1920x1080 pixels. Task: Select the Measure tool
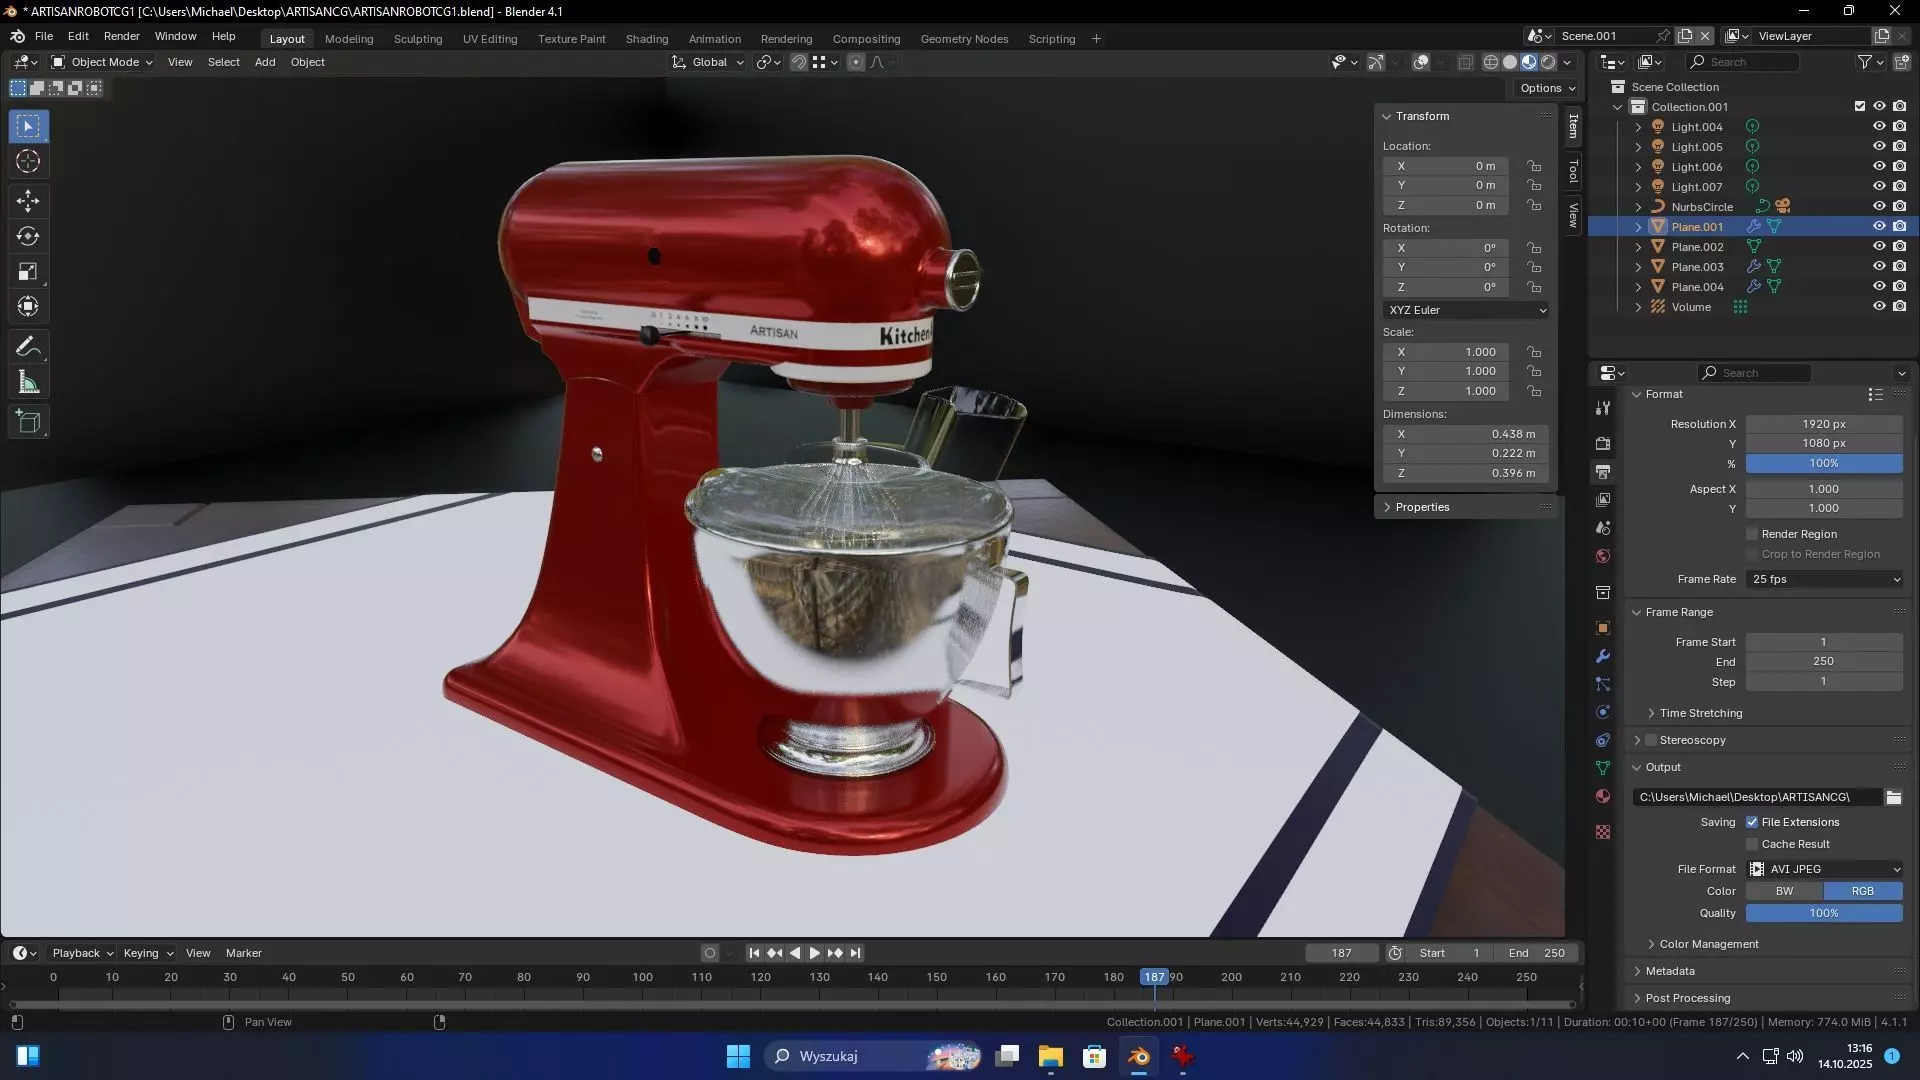coord(28,382)
